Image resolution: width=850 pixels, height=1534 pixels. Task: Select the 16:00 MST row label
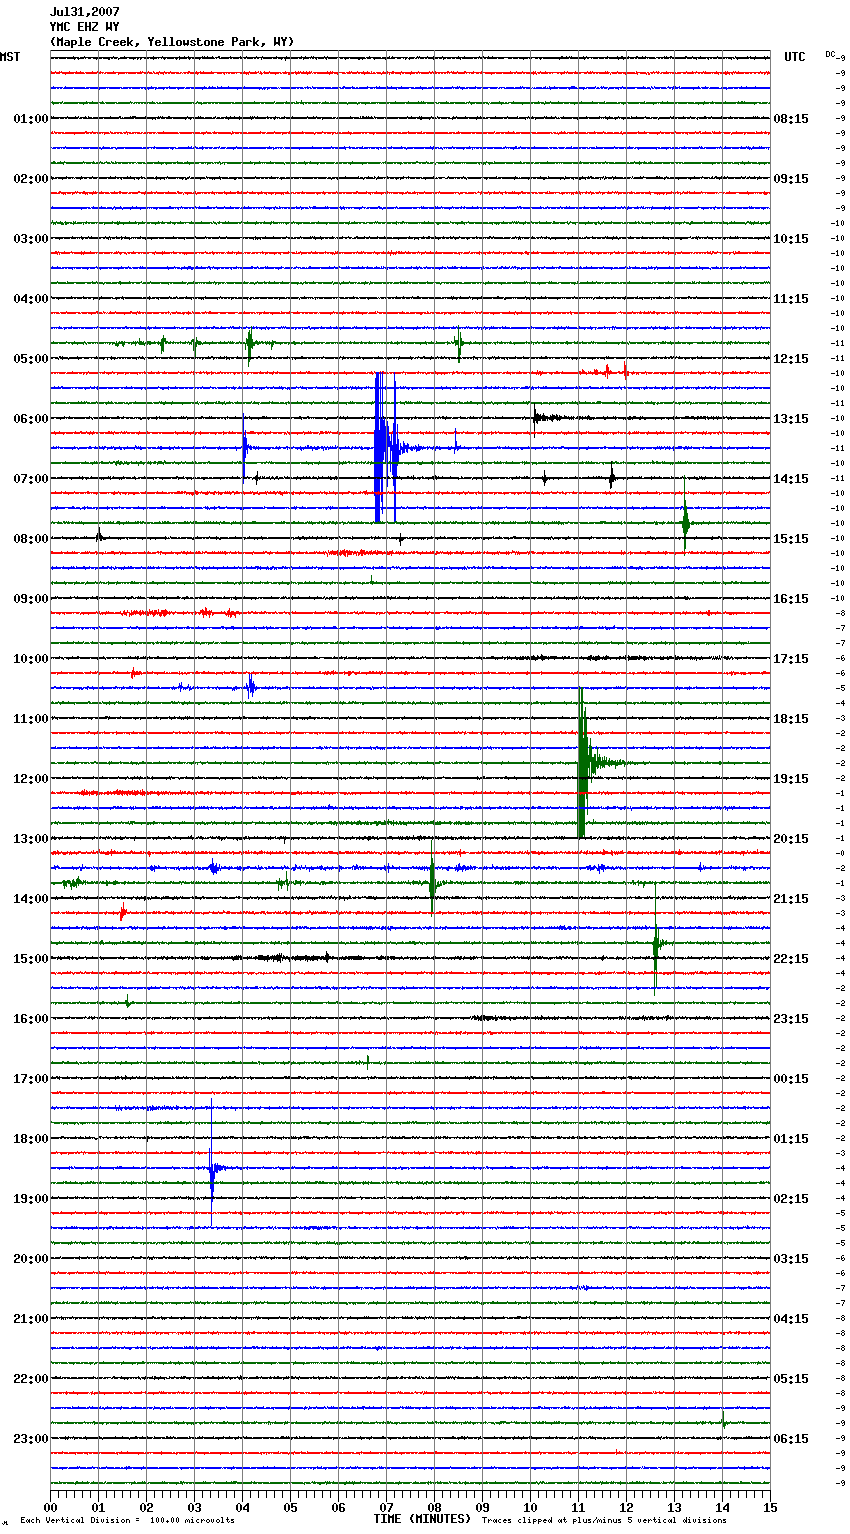[31, 1019]
